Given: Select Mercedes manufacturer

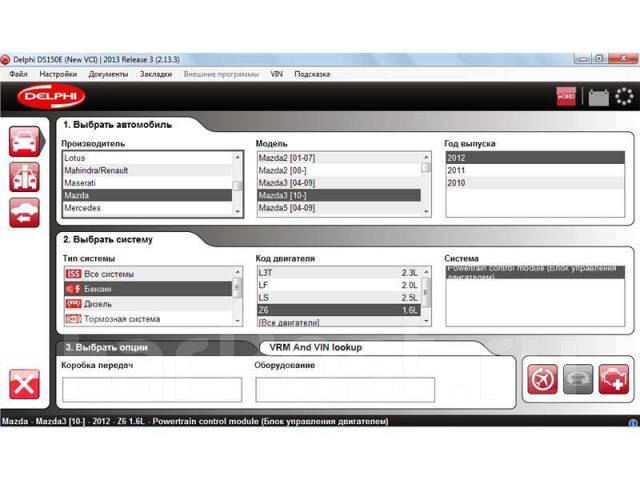Looking at the screenshot, I should coord(147,208).
